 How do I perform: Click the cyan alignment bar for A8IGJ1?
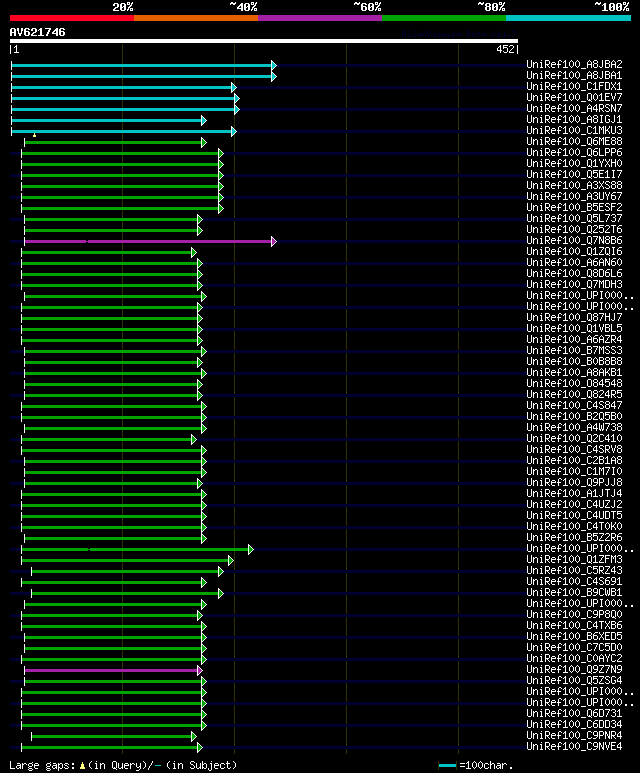pyautogui.click(x=107, y=120)
